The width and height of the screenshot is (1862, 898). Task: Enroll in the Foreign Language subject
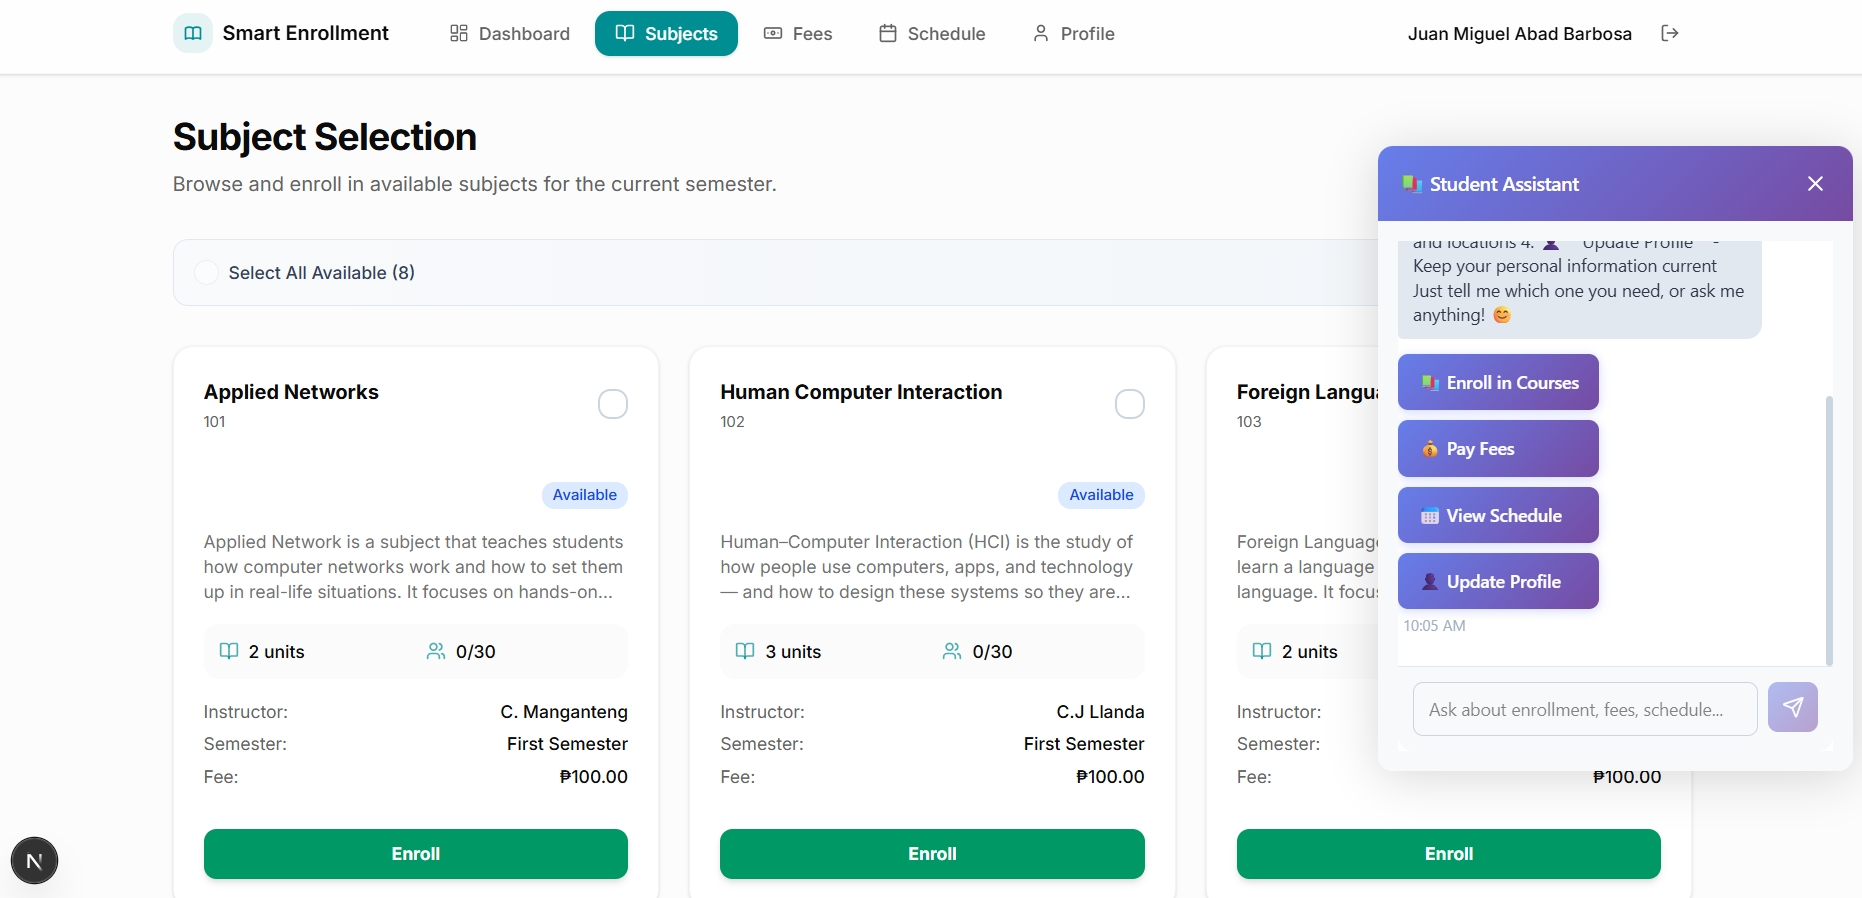(1449, 854)
